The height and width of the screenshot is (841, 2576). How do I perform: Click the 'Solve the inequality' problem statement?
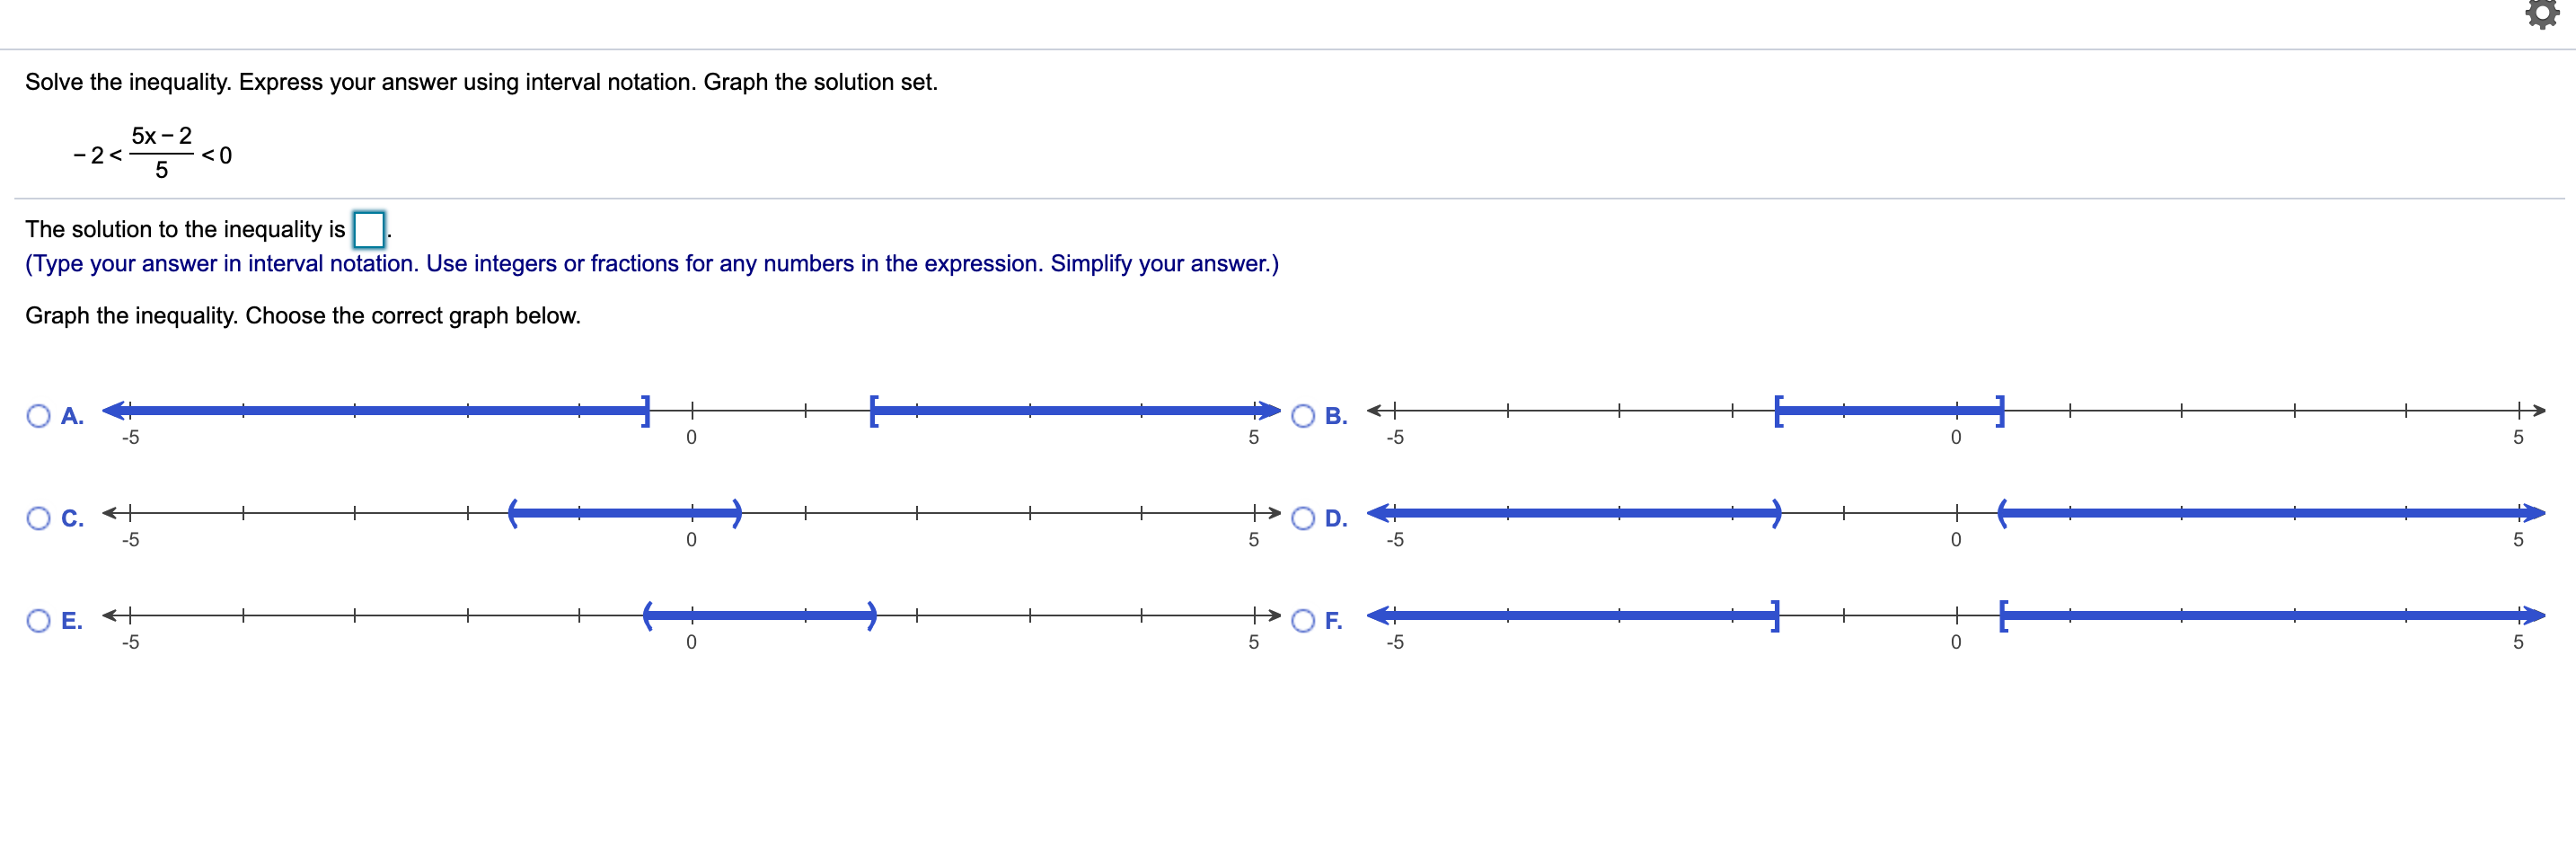pos(480,82)
